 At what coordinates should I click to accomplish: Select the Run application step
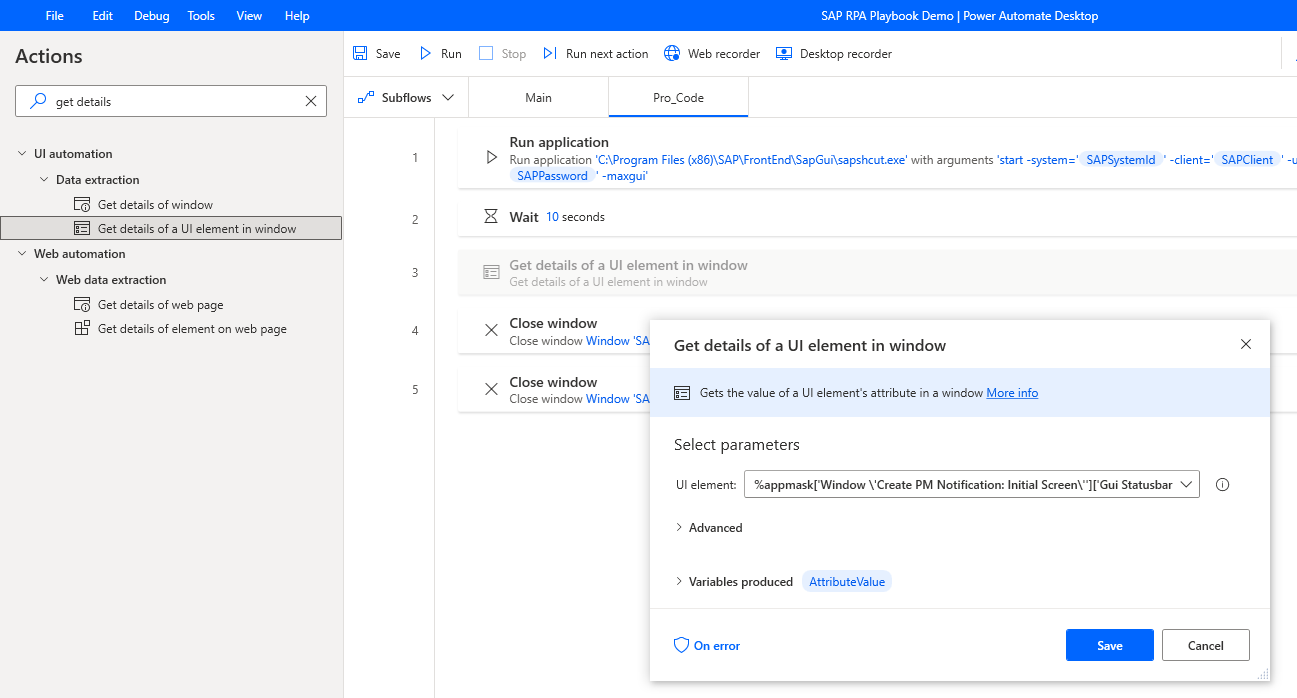click(x=877, y=158)
